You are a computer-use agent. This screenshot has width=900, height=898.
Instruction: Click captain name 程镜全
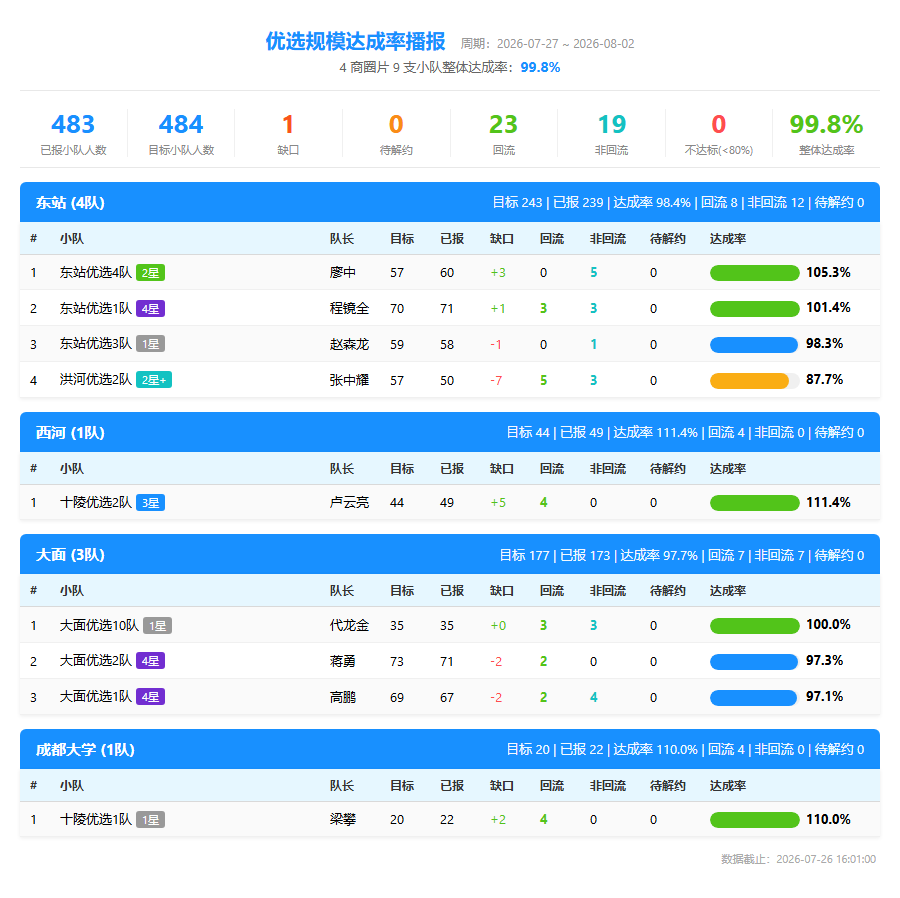click(349, 309)
